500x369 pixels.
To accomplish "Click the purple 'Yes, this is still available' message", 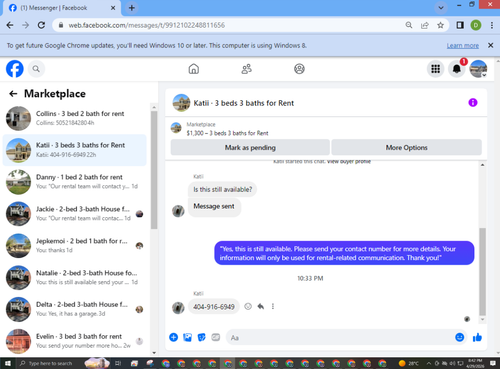I will click(x=344, y=253).
